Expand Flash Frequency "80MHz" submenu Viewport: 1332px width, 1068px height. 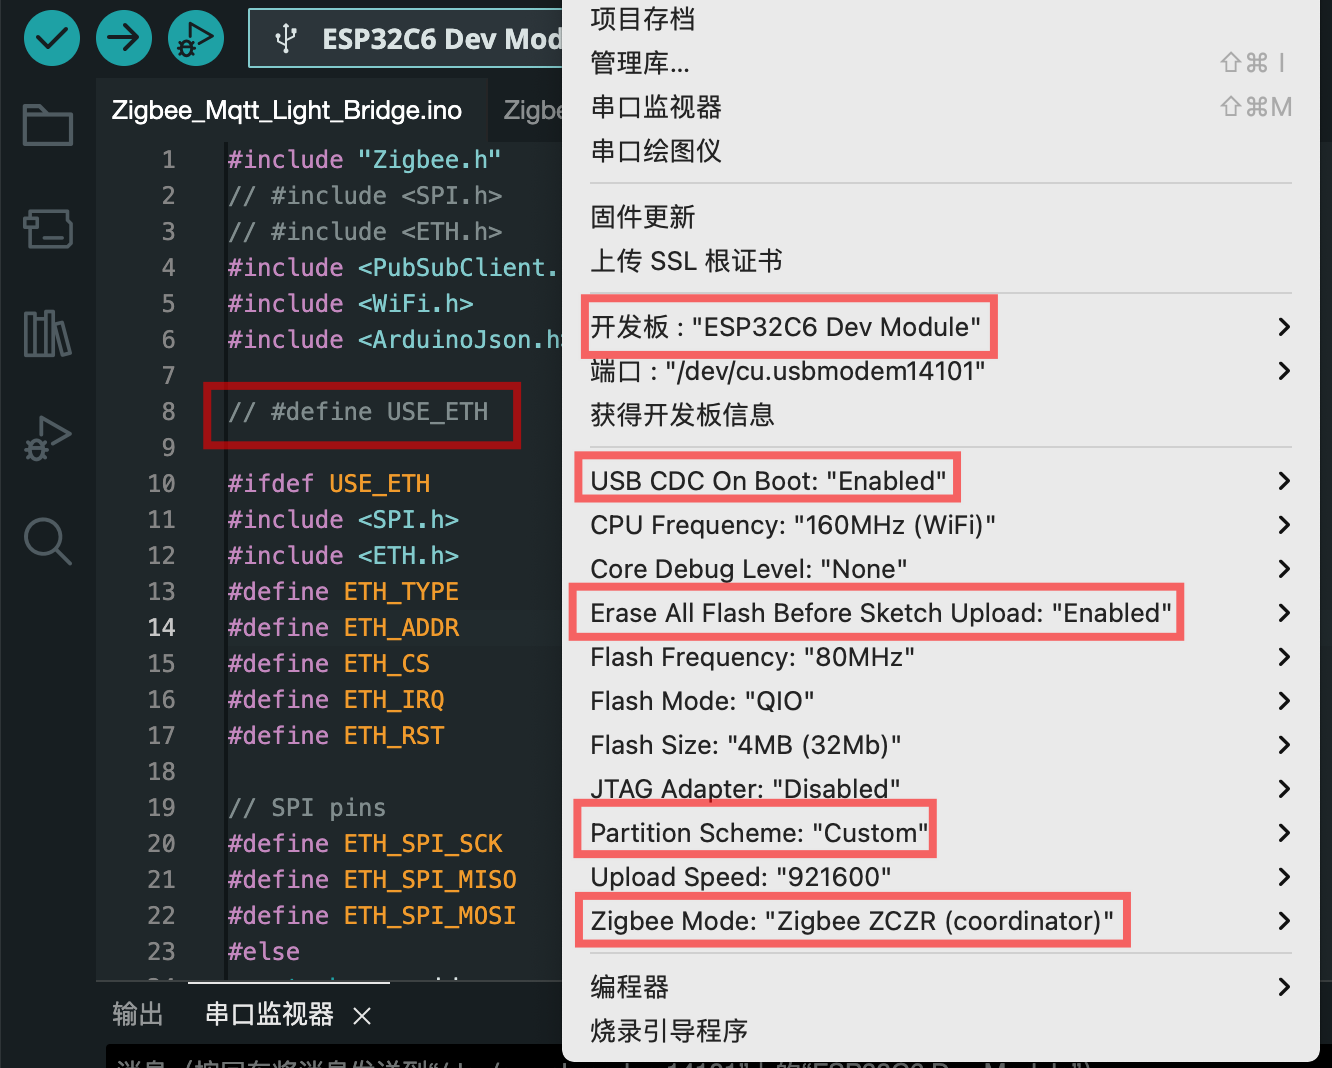[x=940, y=657]
